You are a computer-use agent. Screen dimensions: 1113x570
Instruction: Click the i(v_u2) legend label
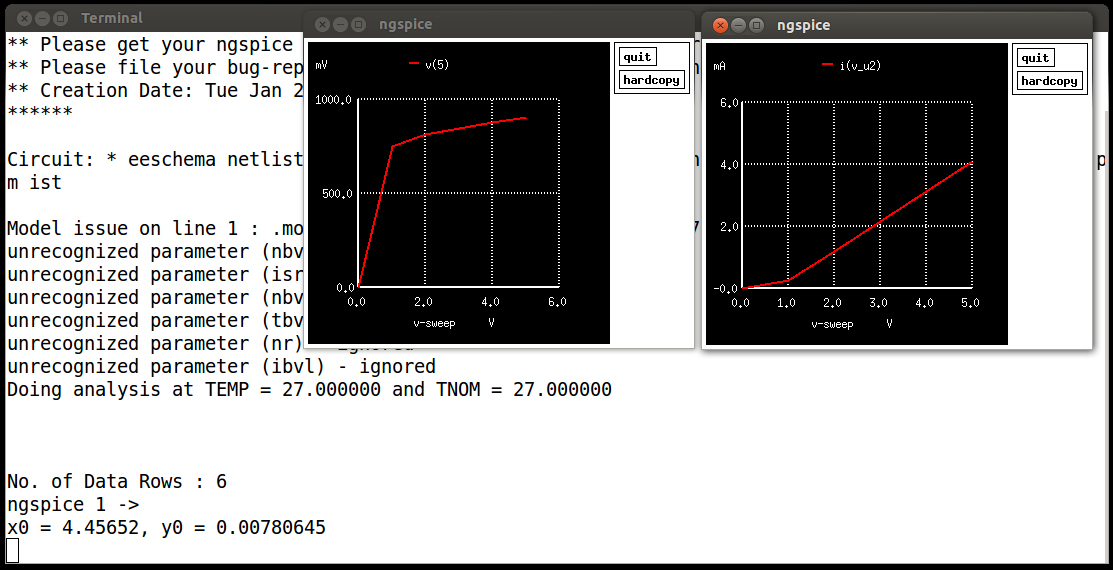(x=860, y=65)
